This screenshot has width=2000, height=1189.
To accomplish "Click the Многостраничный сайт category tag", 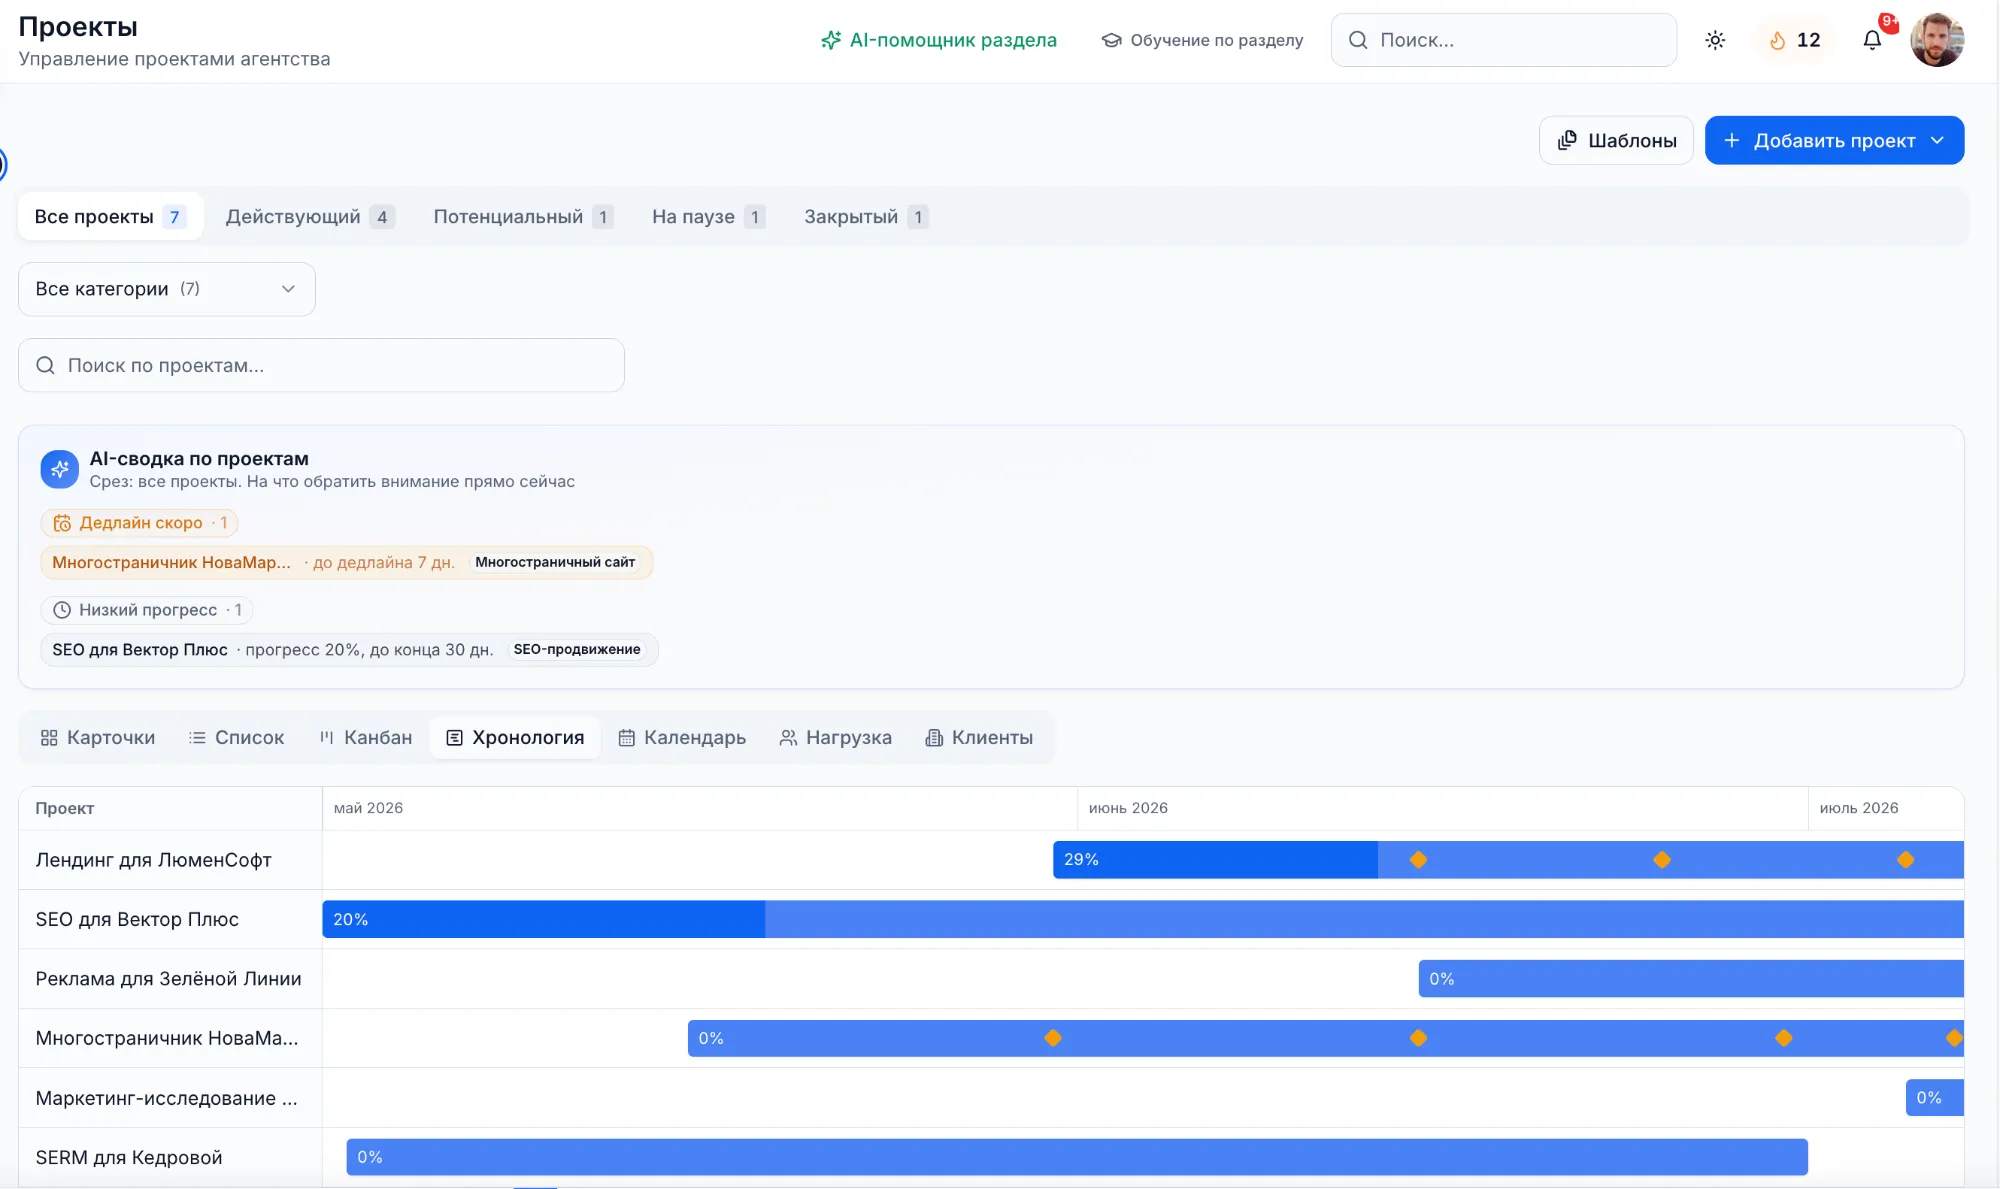I will coord(555,562).
